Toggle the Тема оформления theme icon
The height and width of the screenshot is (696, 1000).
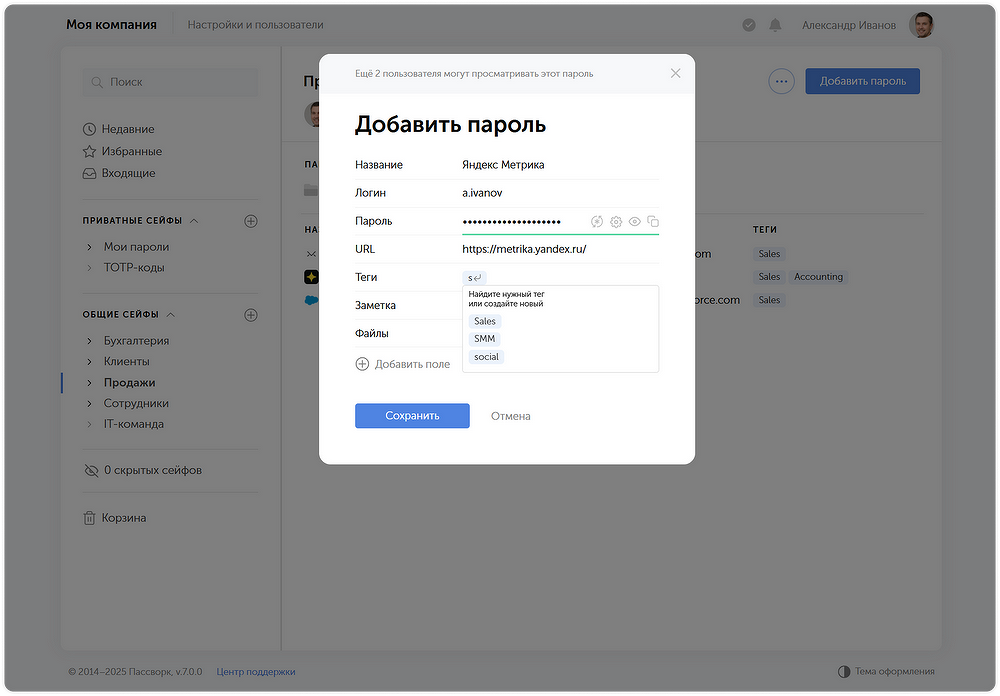pyautogui.click(x=844, y=671)
